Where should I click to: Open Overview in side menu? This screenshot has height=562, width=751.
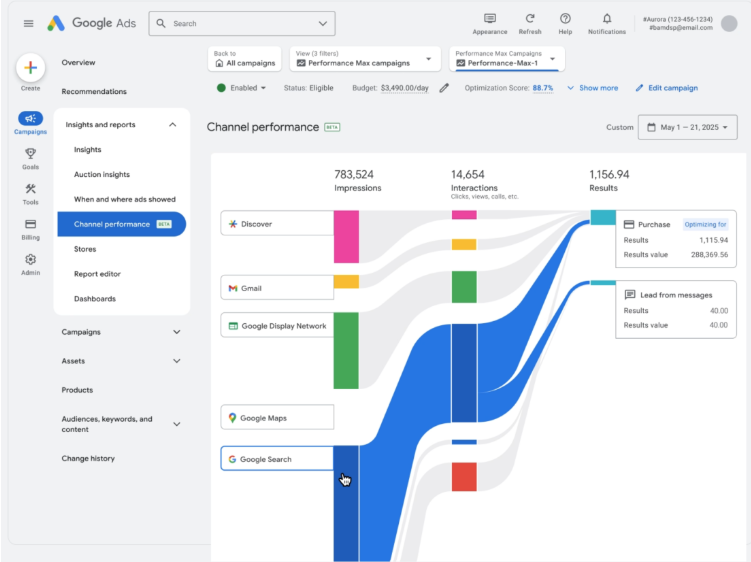click(x=79, y=62)
